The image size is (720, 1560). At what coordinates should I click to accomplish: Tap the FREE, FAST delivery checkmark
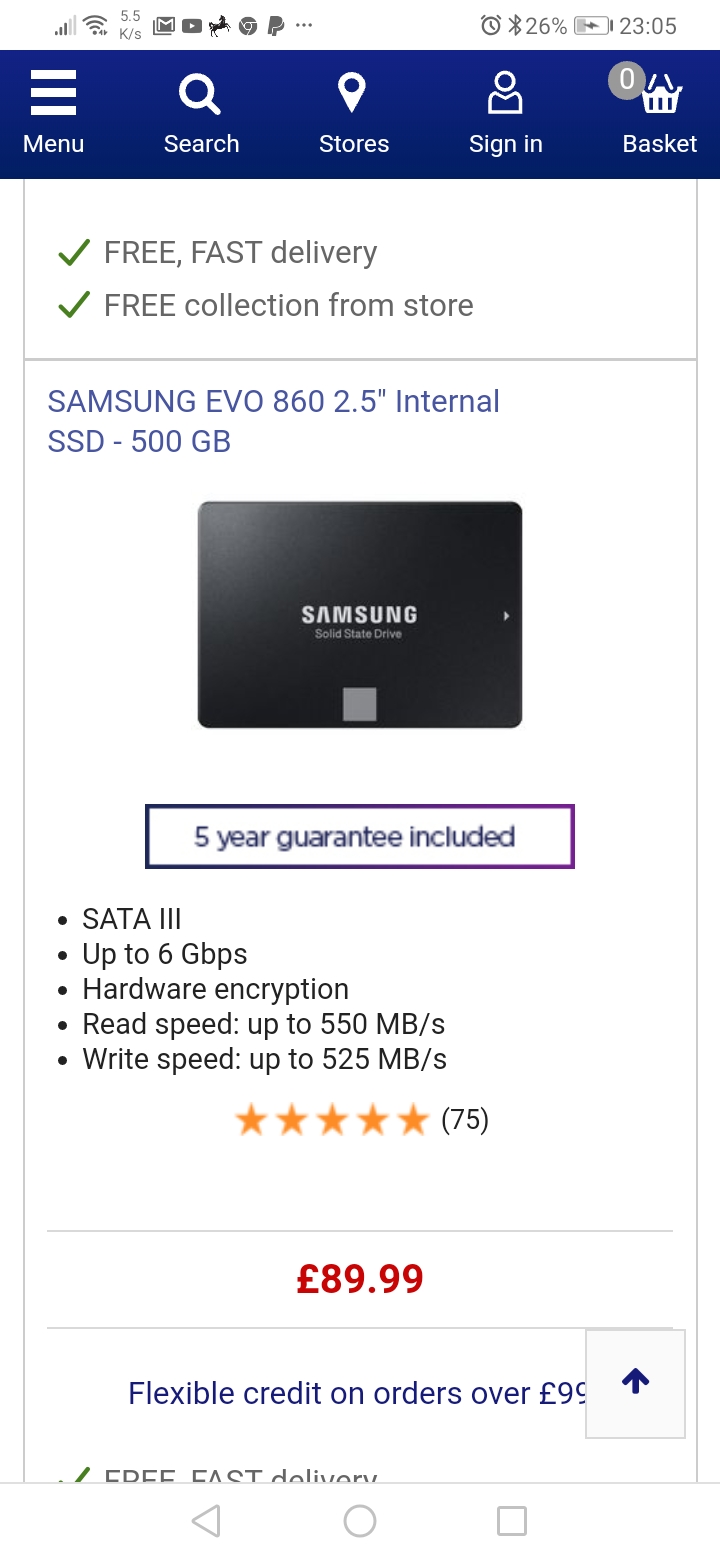(75, 253)
